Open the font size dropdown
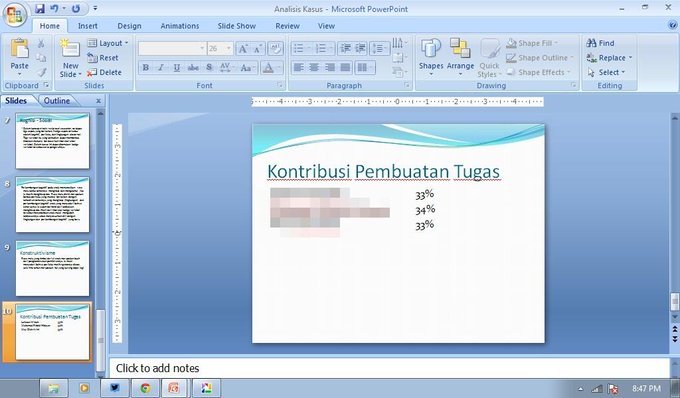 click(x=229, y=49)
